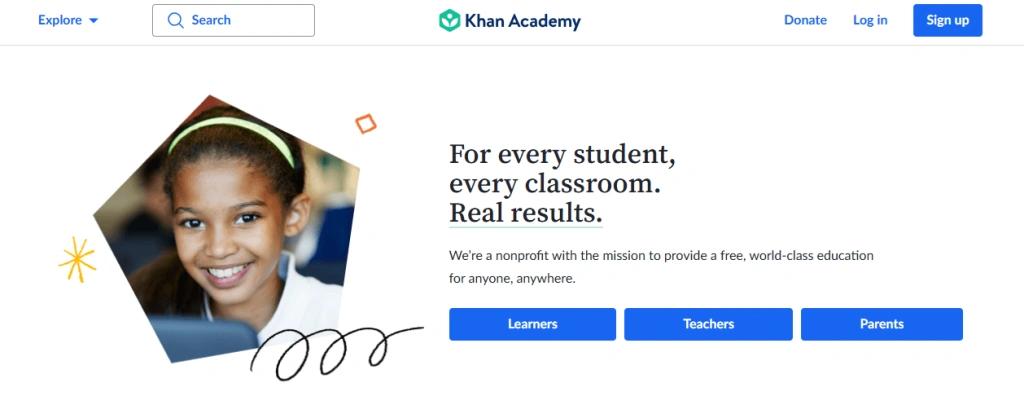1024x405 pixels.
Task: Click the 'For every student,' headline text
Action: (x=562, y=155)
